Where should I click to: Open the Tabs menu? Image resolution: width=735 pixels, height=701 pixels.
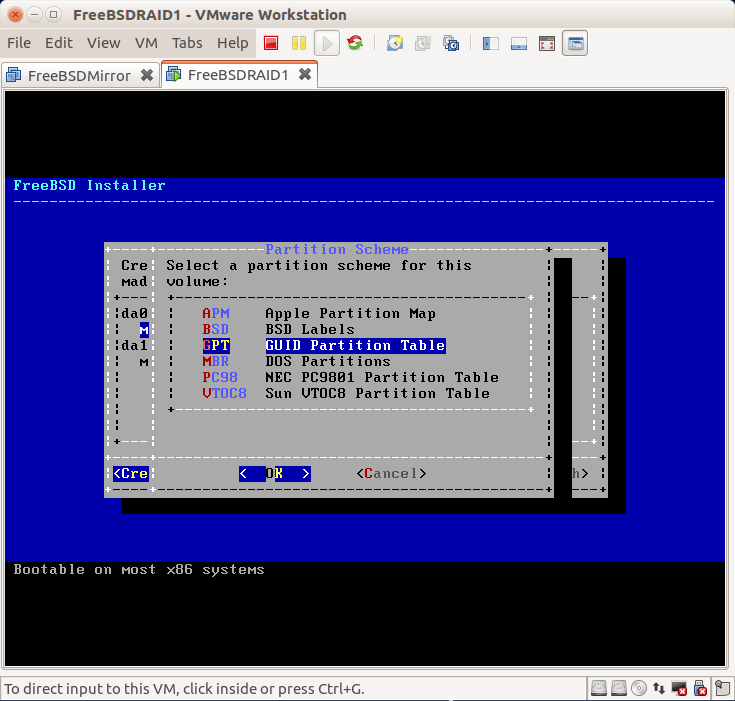187,43
